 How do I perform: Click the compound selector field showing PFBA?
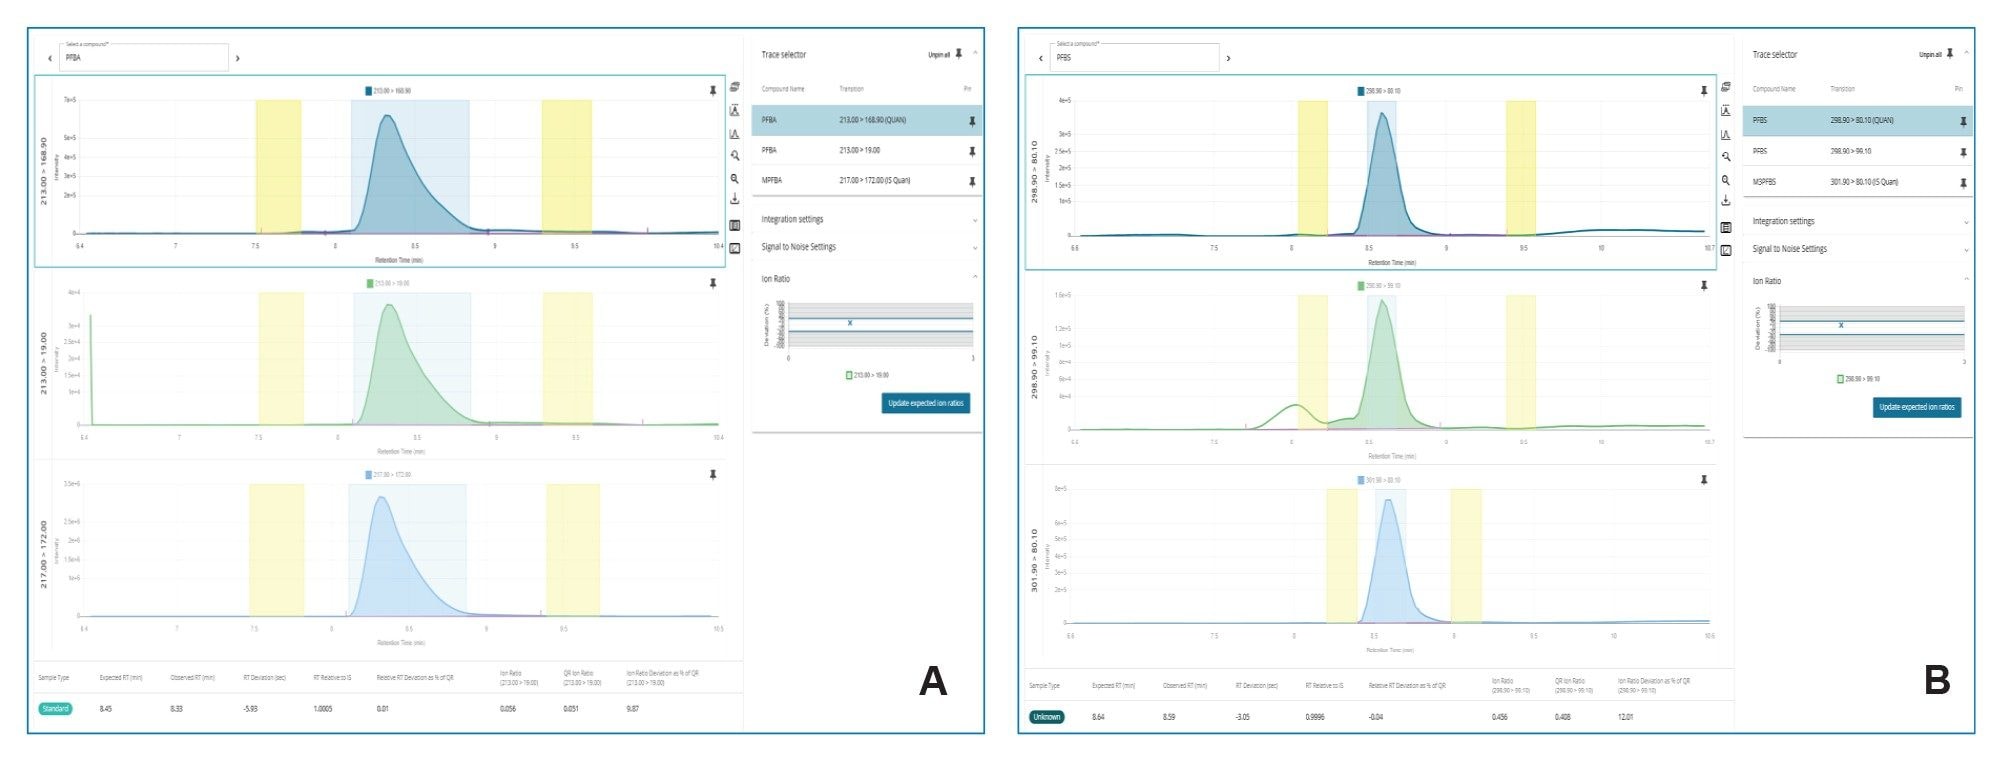144,57
